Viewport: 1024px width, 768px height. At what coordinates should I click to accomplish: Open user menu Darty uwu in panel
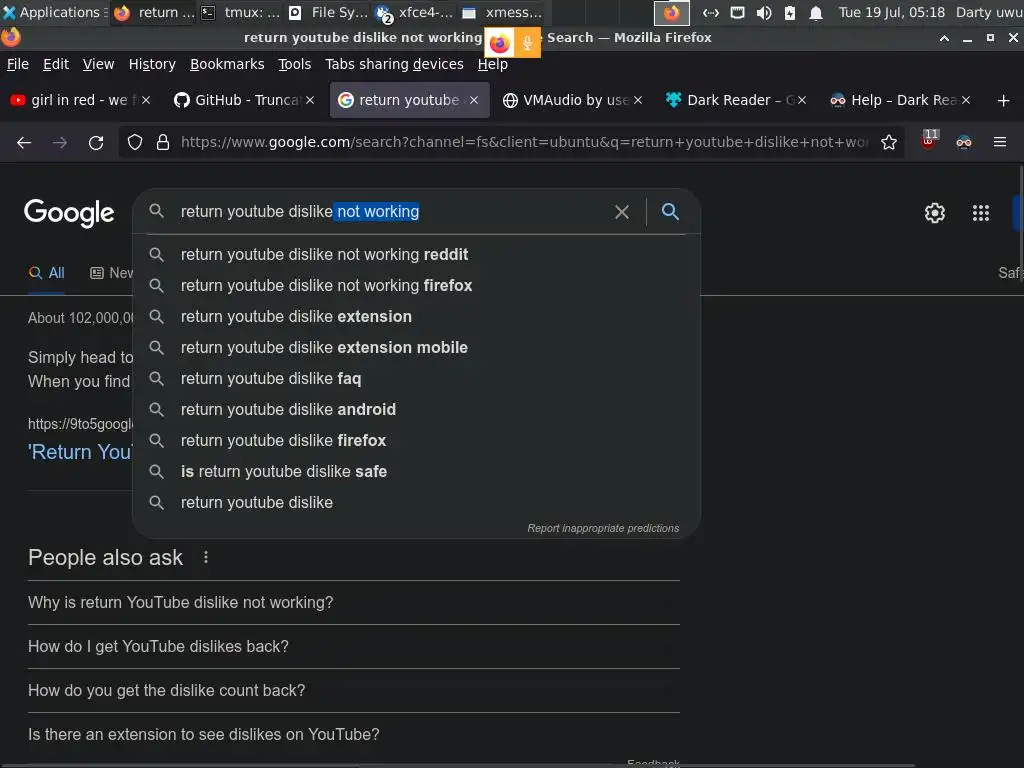coord(989,12)
